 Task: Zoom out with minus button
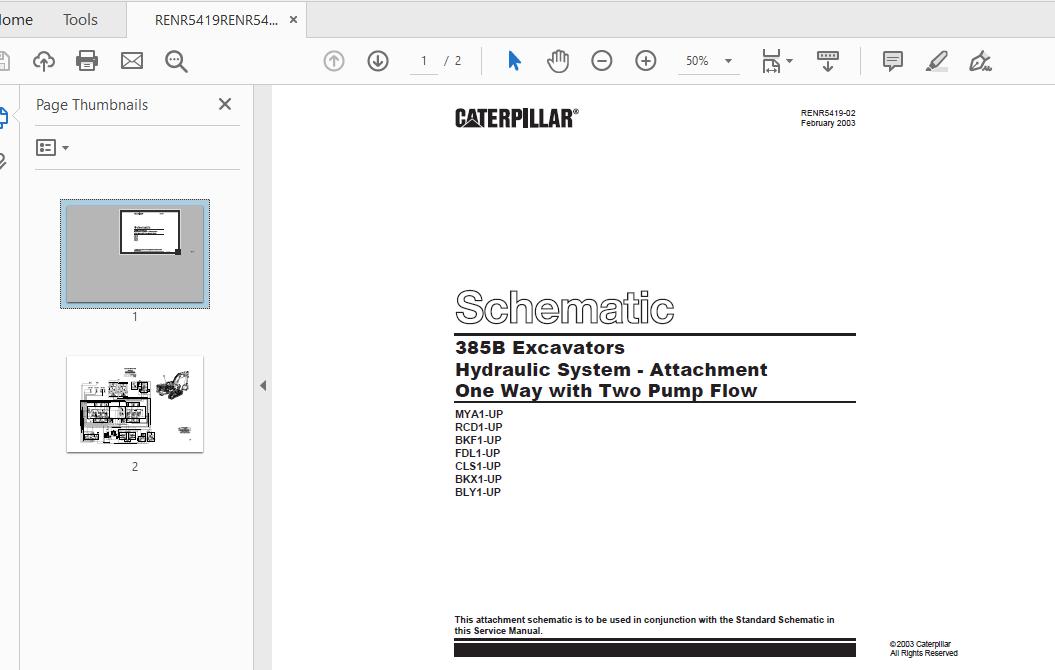point(602,61)
